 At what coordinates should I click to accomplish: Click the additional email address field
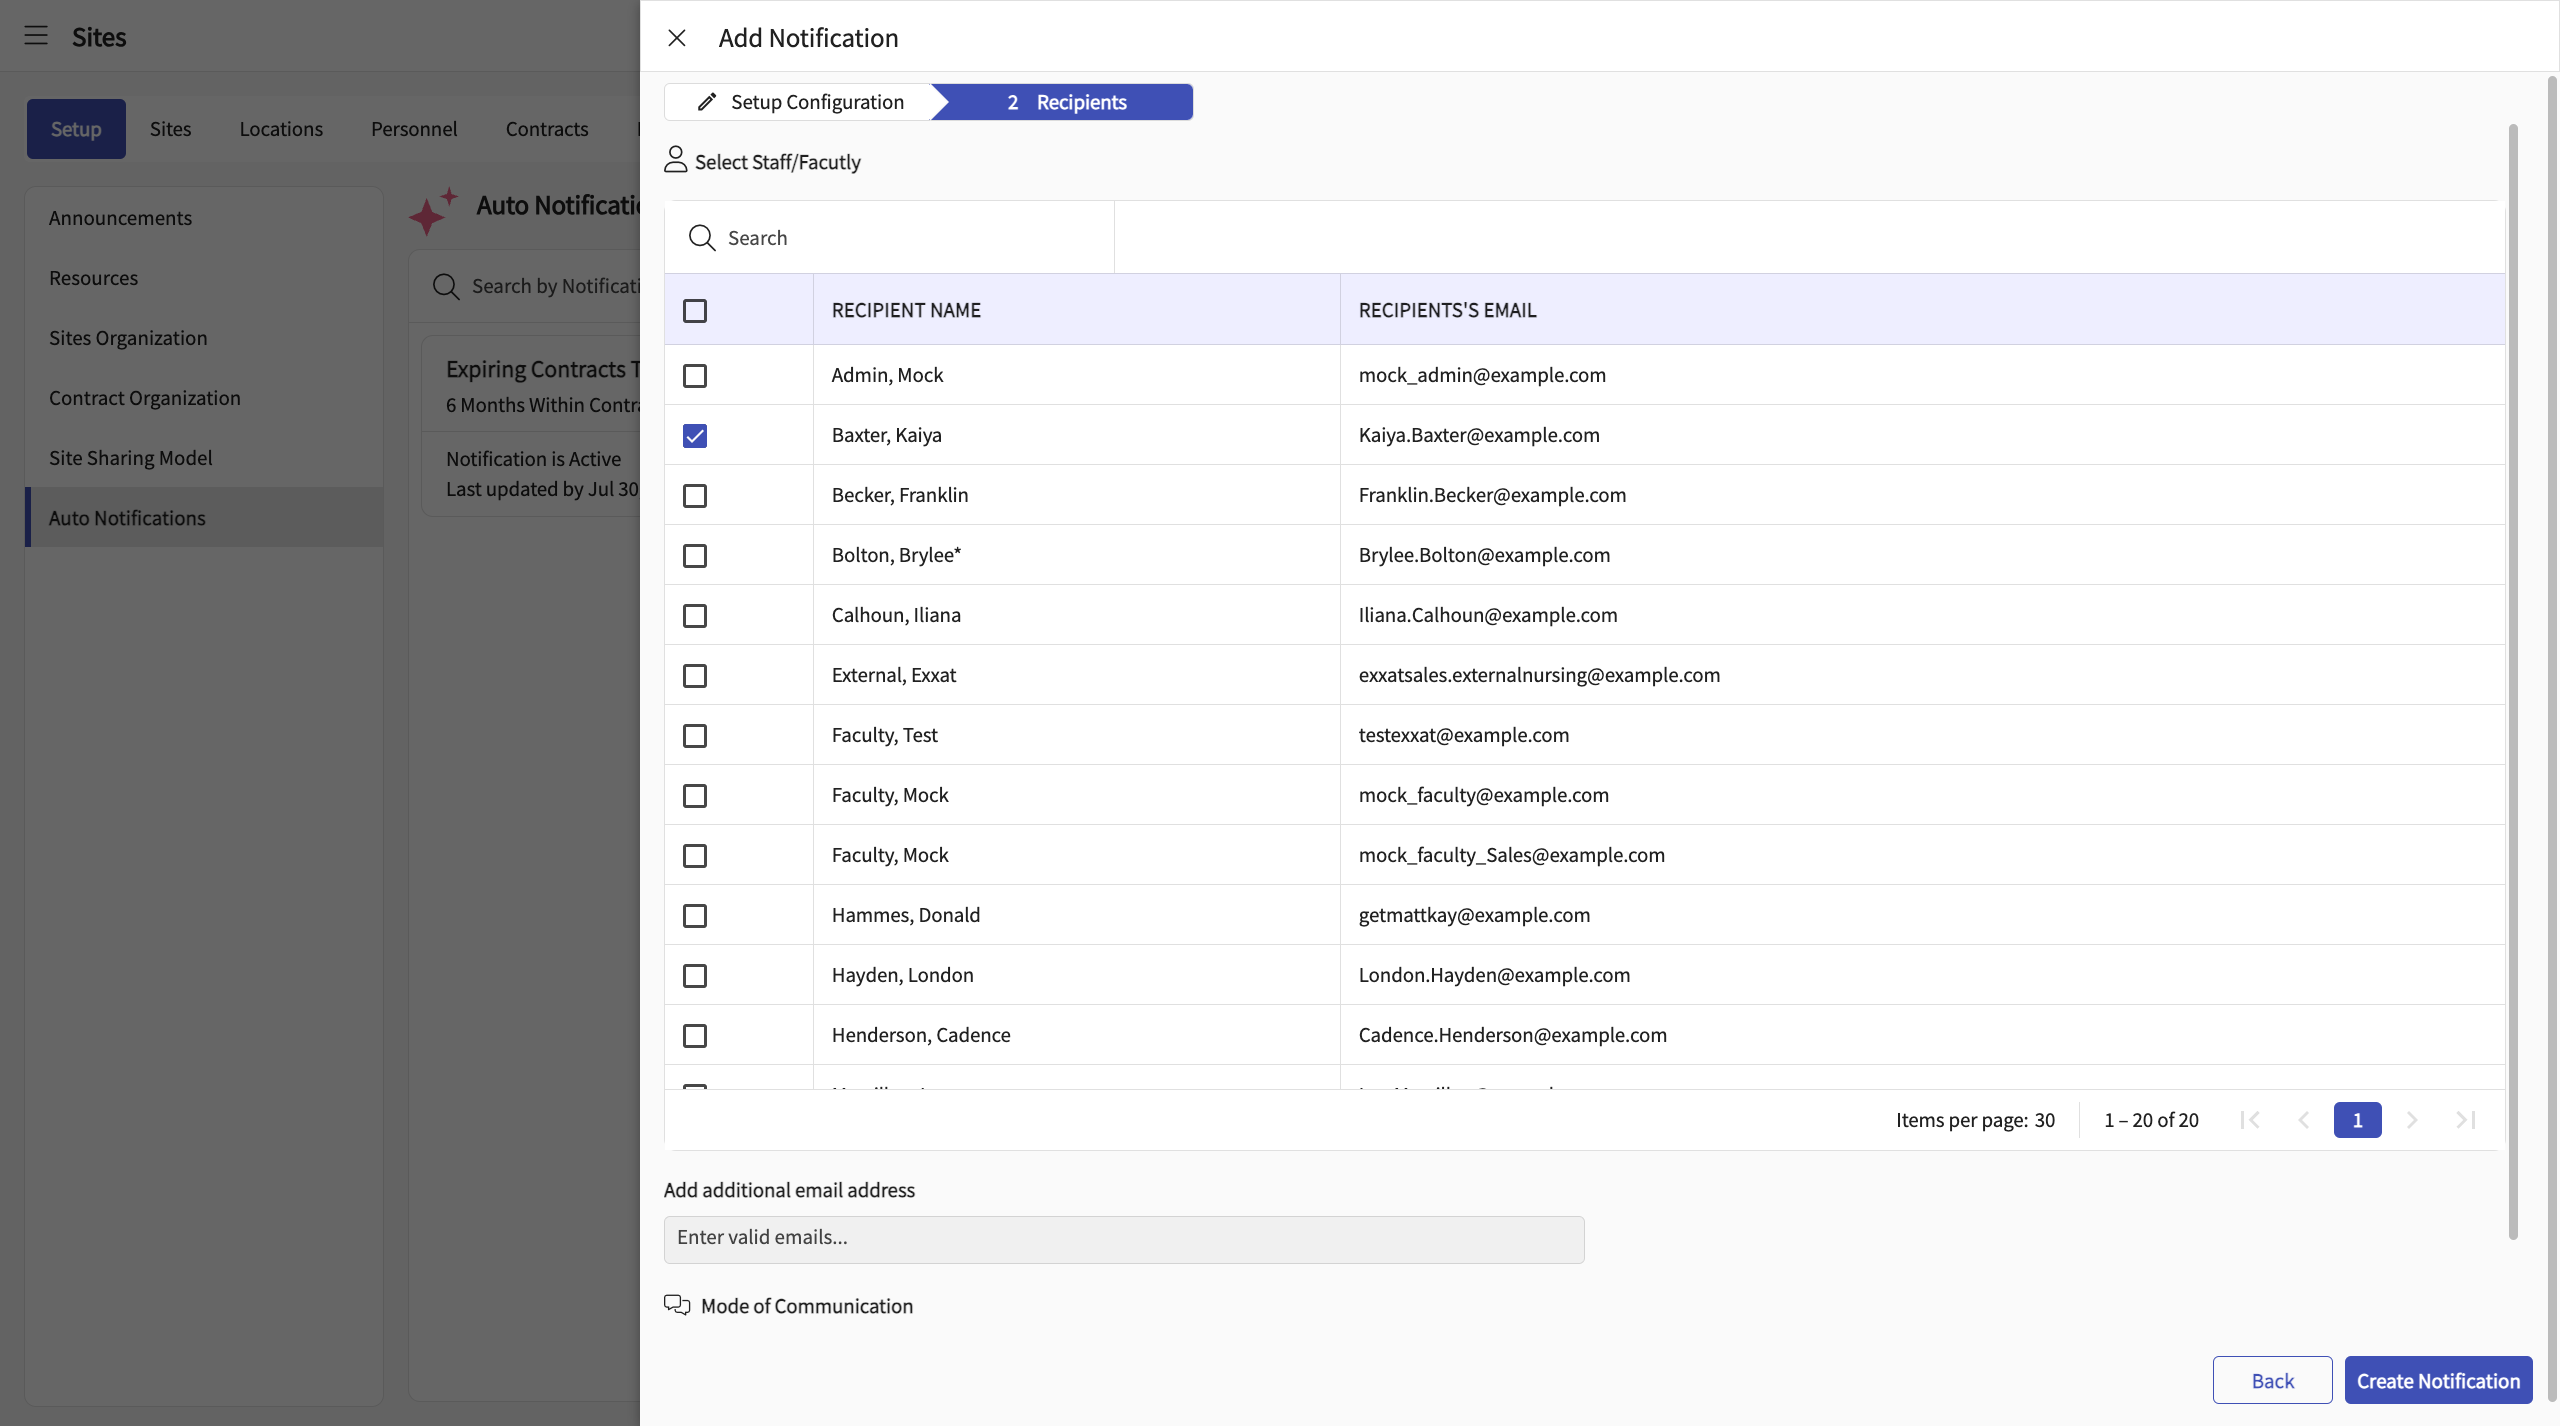pos(1124,1239)
